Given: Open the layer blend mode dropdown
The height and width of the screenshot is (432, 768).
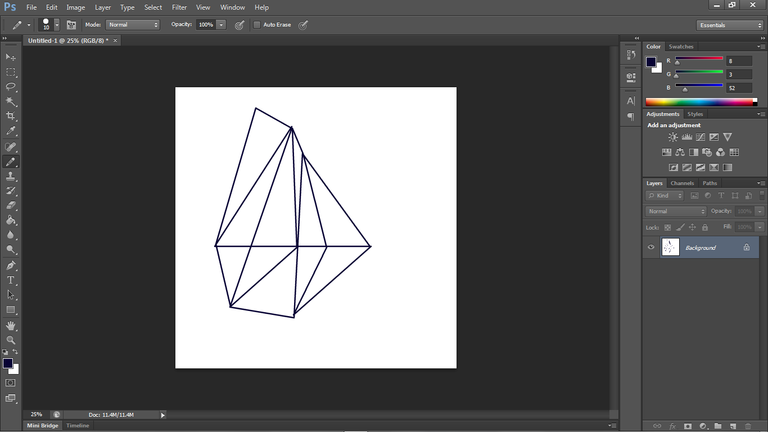Looking at the screenshot, I should (676, 211).
